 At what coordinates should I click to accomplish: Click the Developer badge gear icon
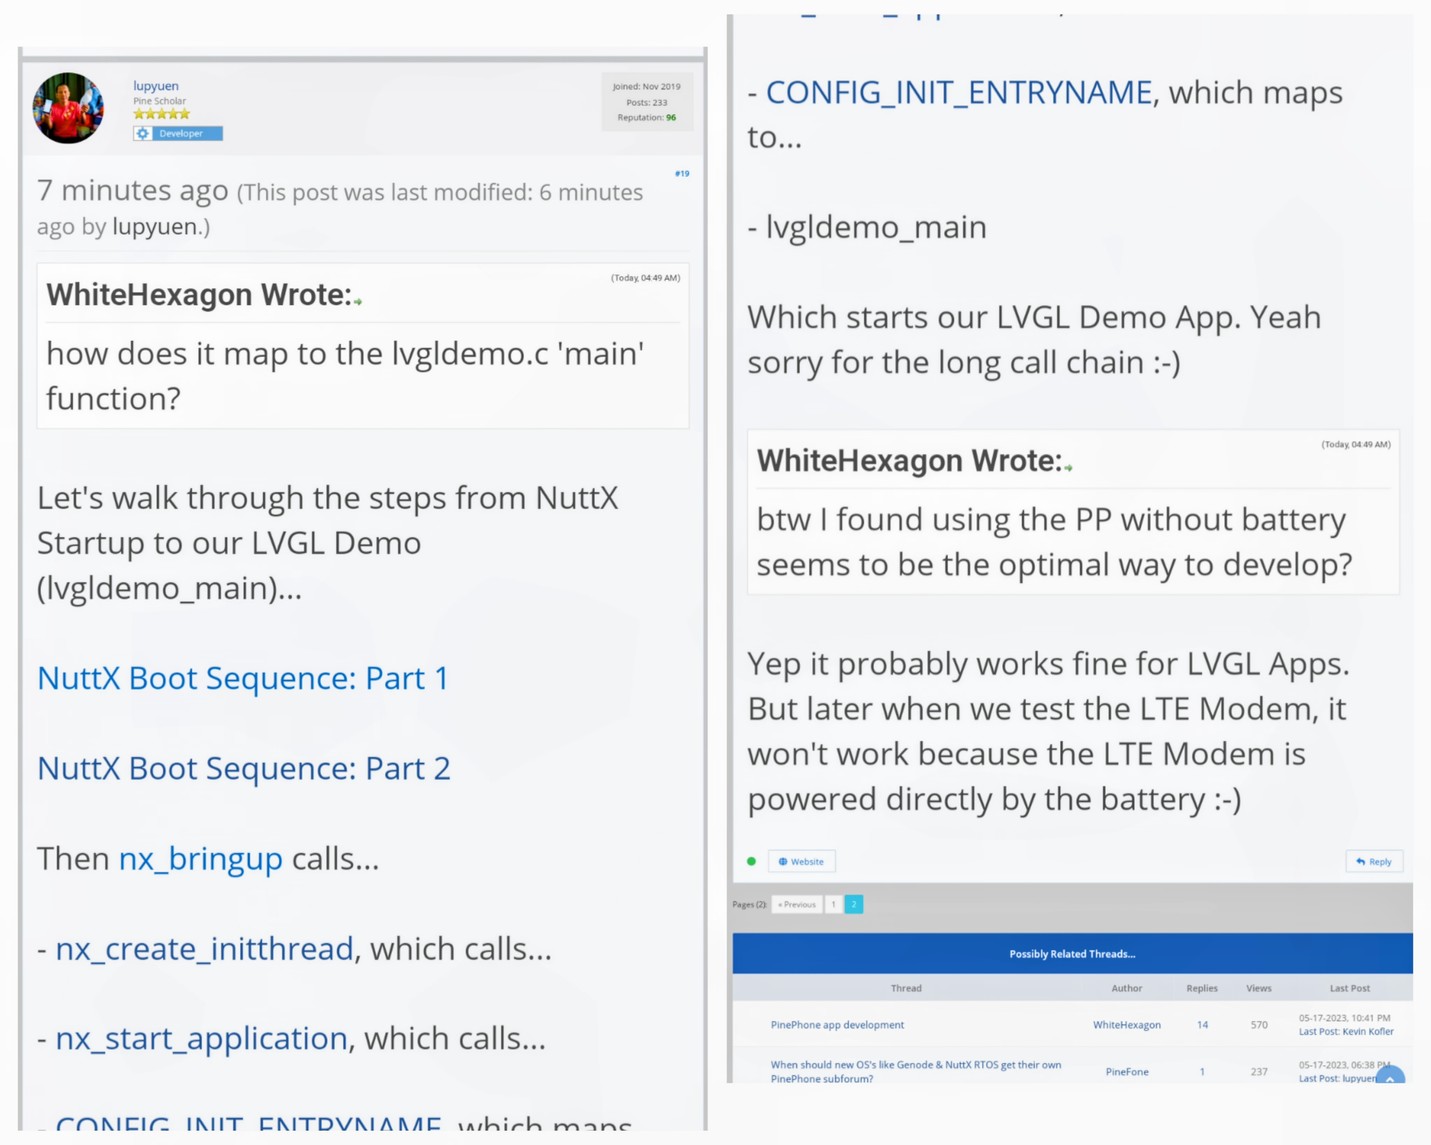[x=143, y=133]
